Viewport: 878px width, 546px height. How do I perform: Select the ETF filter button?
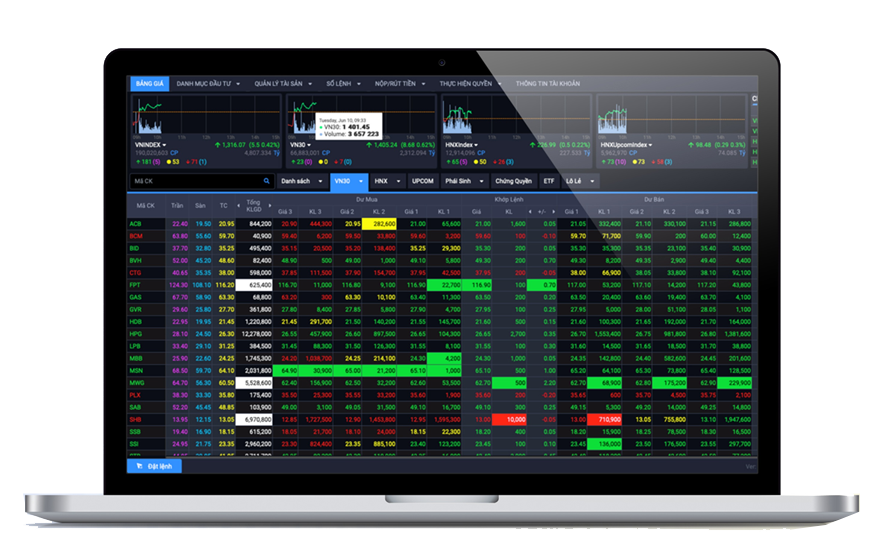click(x=548, y=181)
